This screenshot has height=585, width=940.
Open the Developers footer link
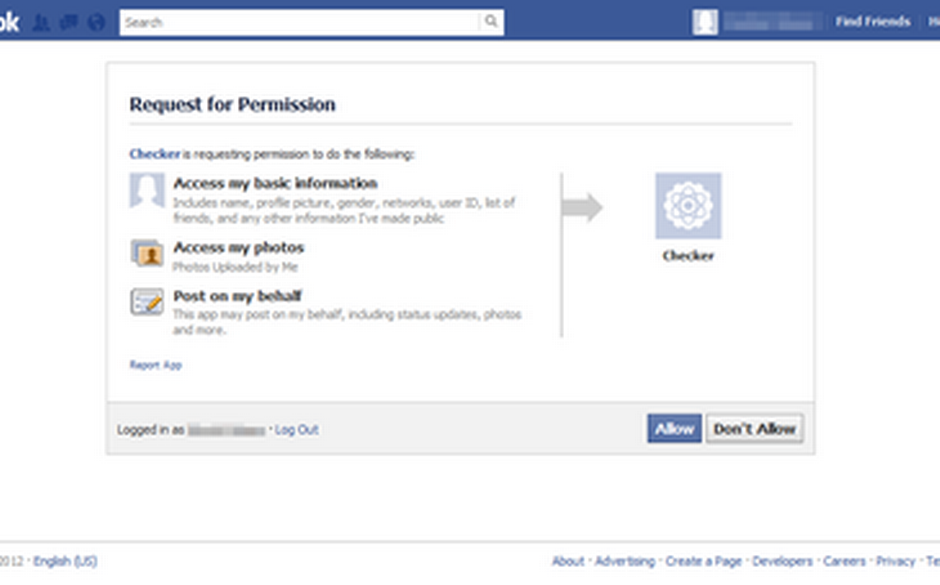(782, 561)
